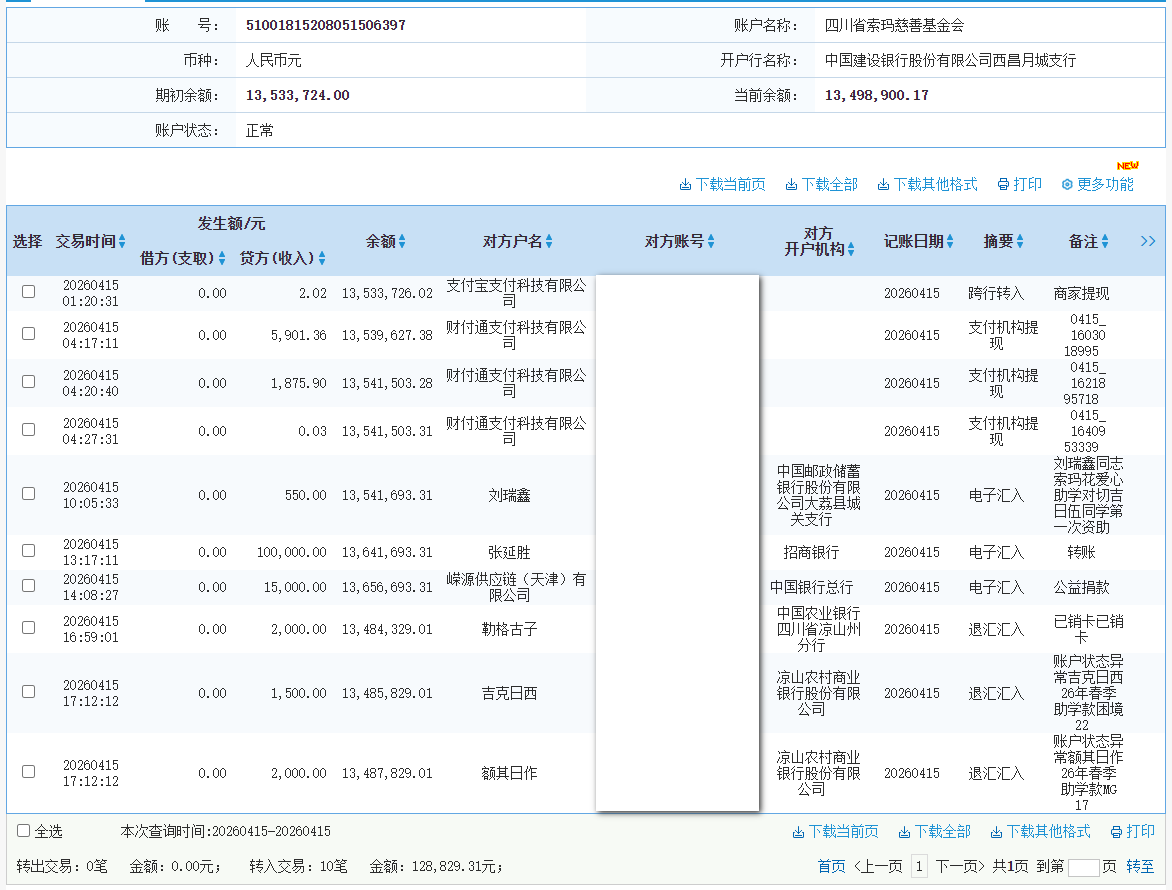This screenshot has height=890, width=1172.
Task: Click the 更多功能 NEW feature icon
Action: point(1066,184)
